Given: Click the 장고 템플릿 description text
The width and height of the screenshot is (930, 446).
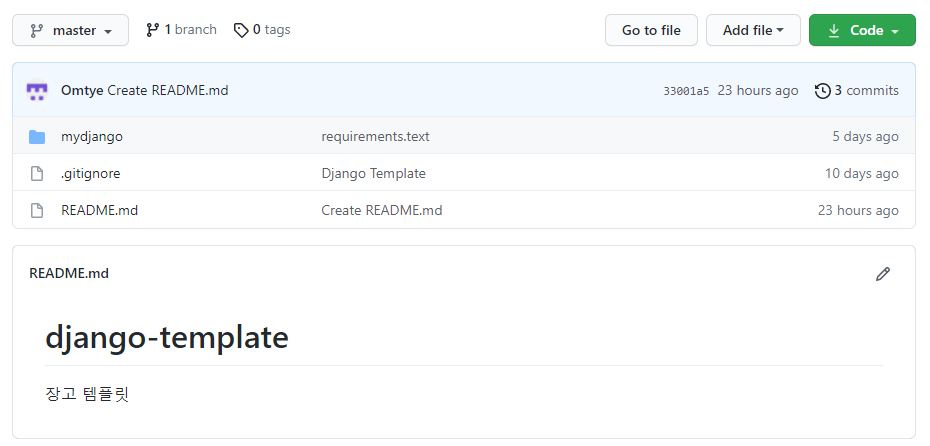Looking at the screenshot, I should pyautogui.click(x=87, y=394).
